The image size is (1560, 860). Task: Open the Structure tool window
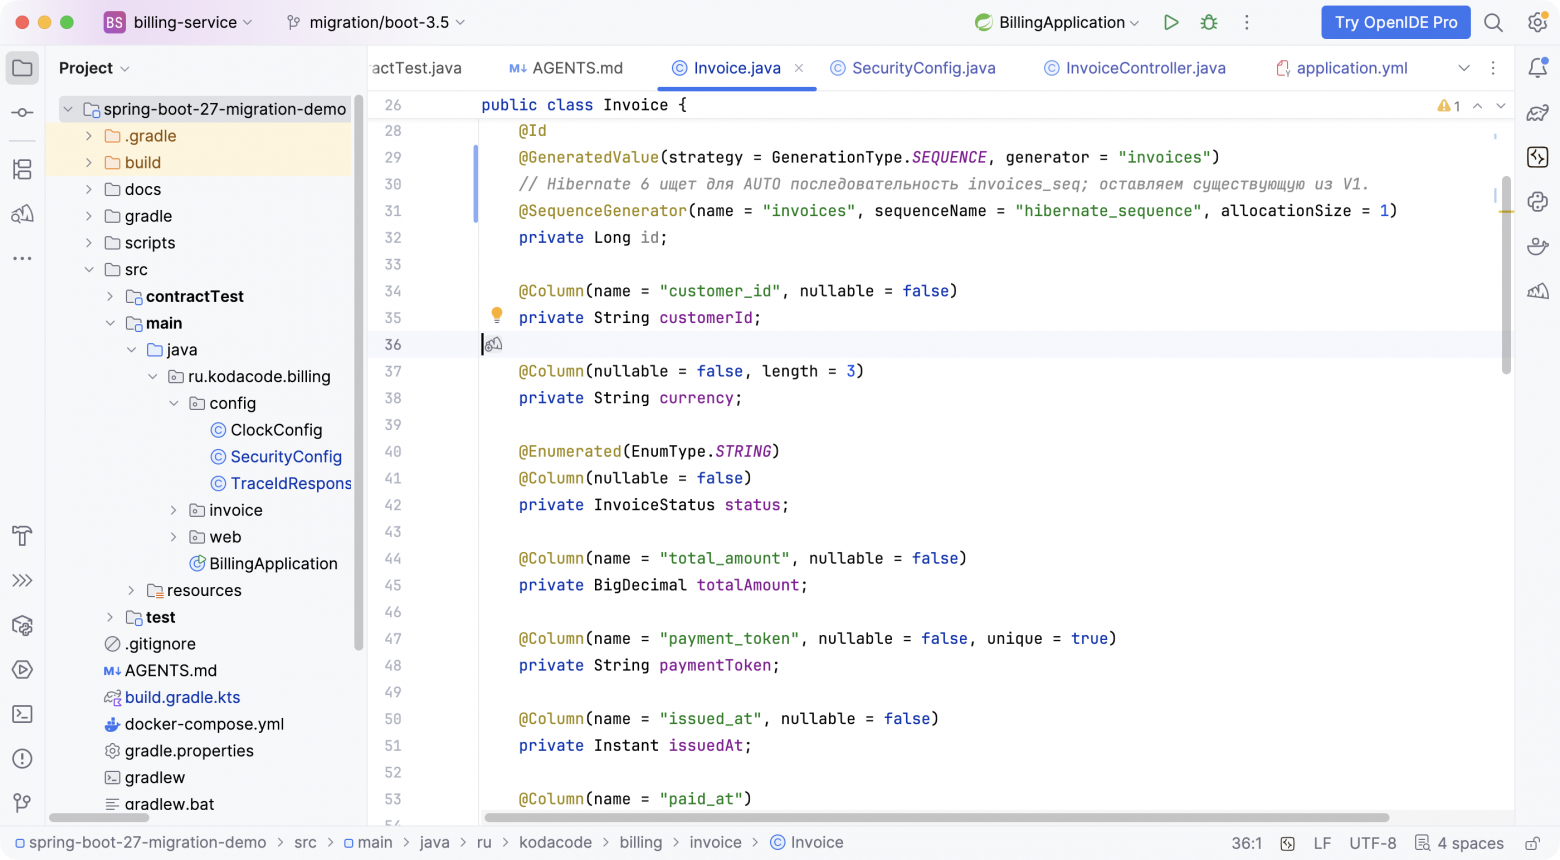22,169
